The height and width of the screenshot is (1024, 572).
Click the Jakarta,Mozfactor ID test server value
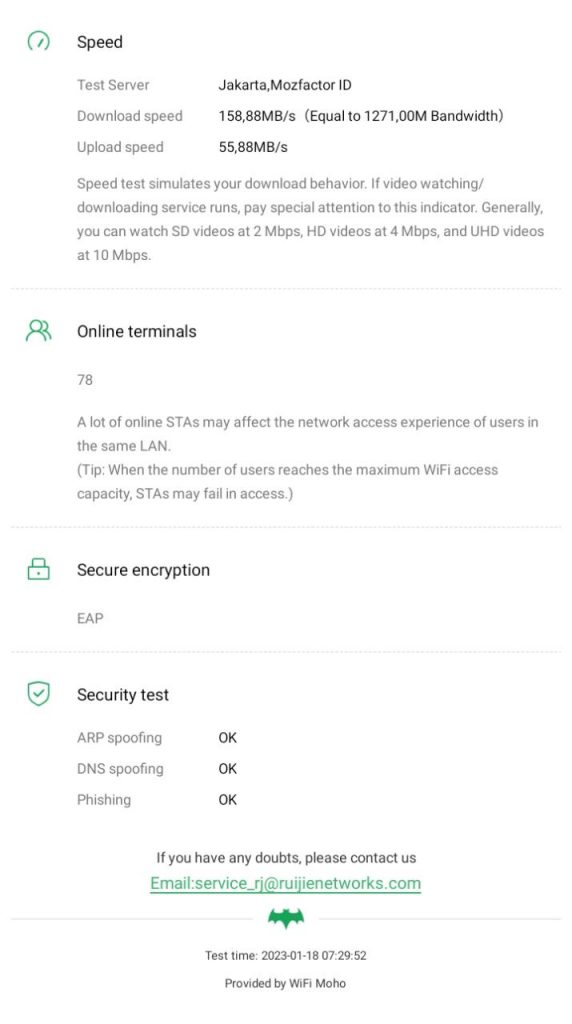point(285,85)
